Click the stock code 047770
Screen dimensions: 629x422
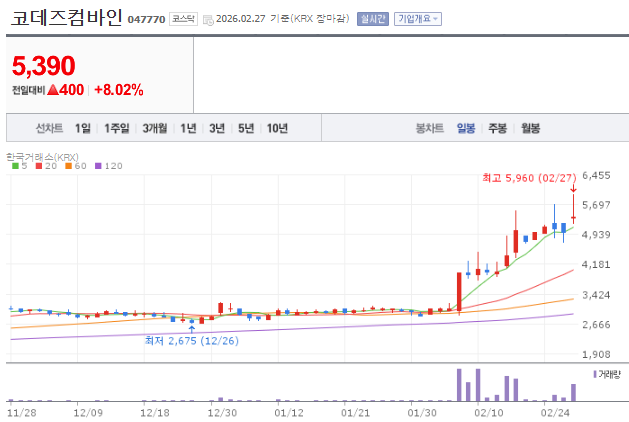click(146, 20)
